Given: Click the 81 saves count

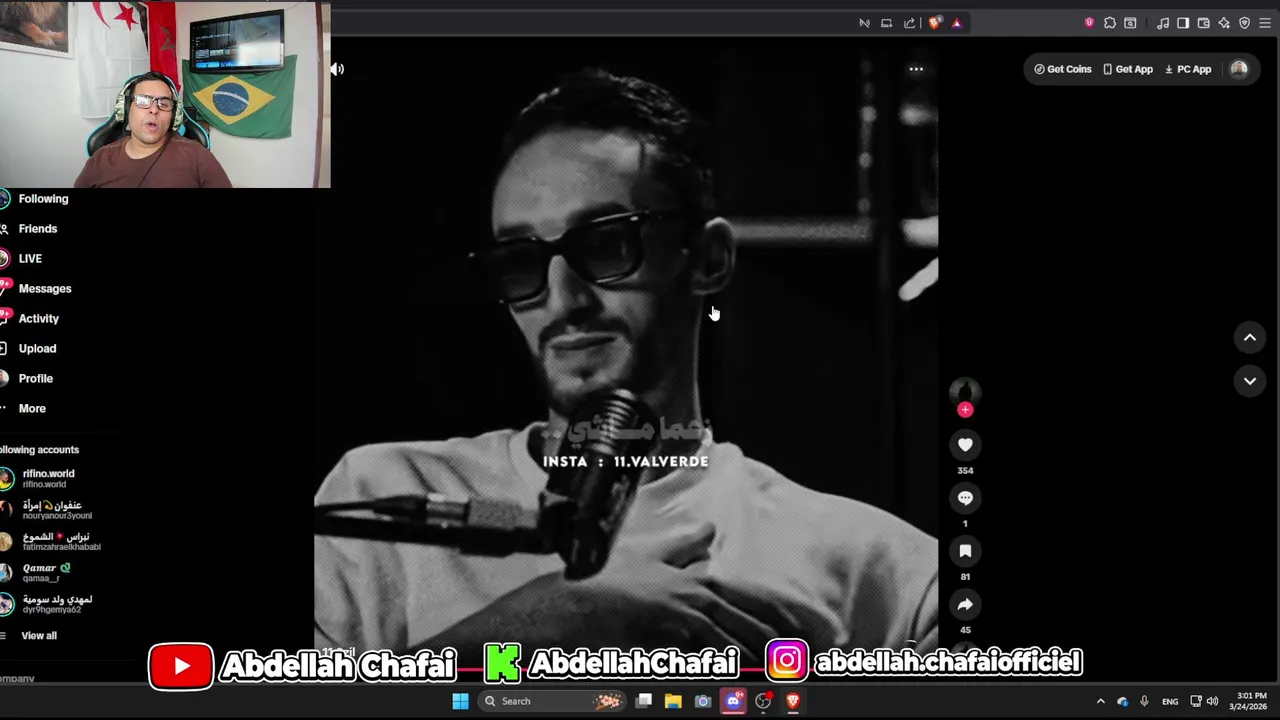Looking at the screenshot, I should click(965, 577).
